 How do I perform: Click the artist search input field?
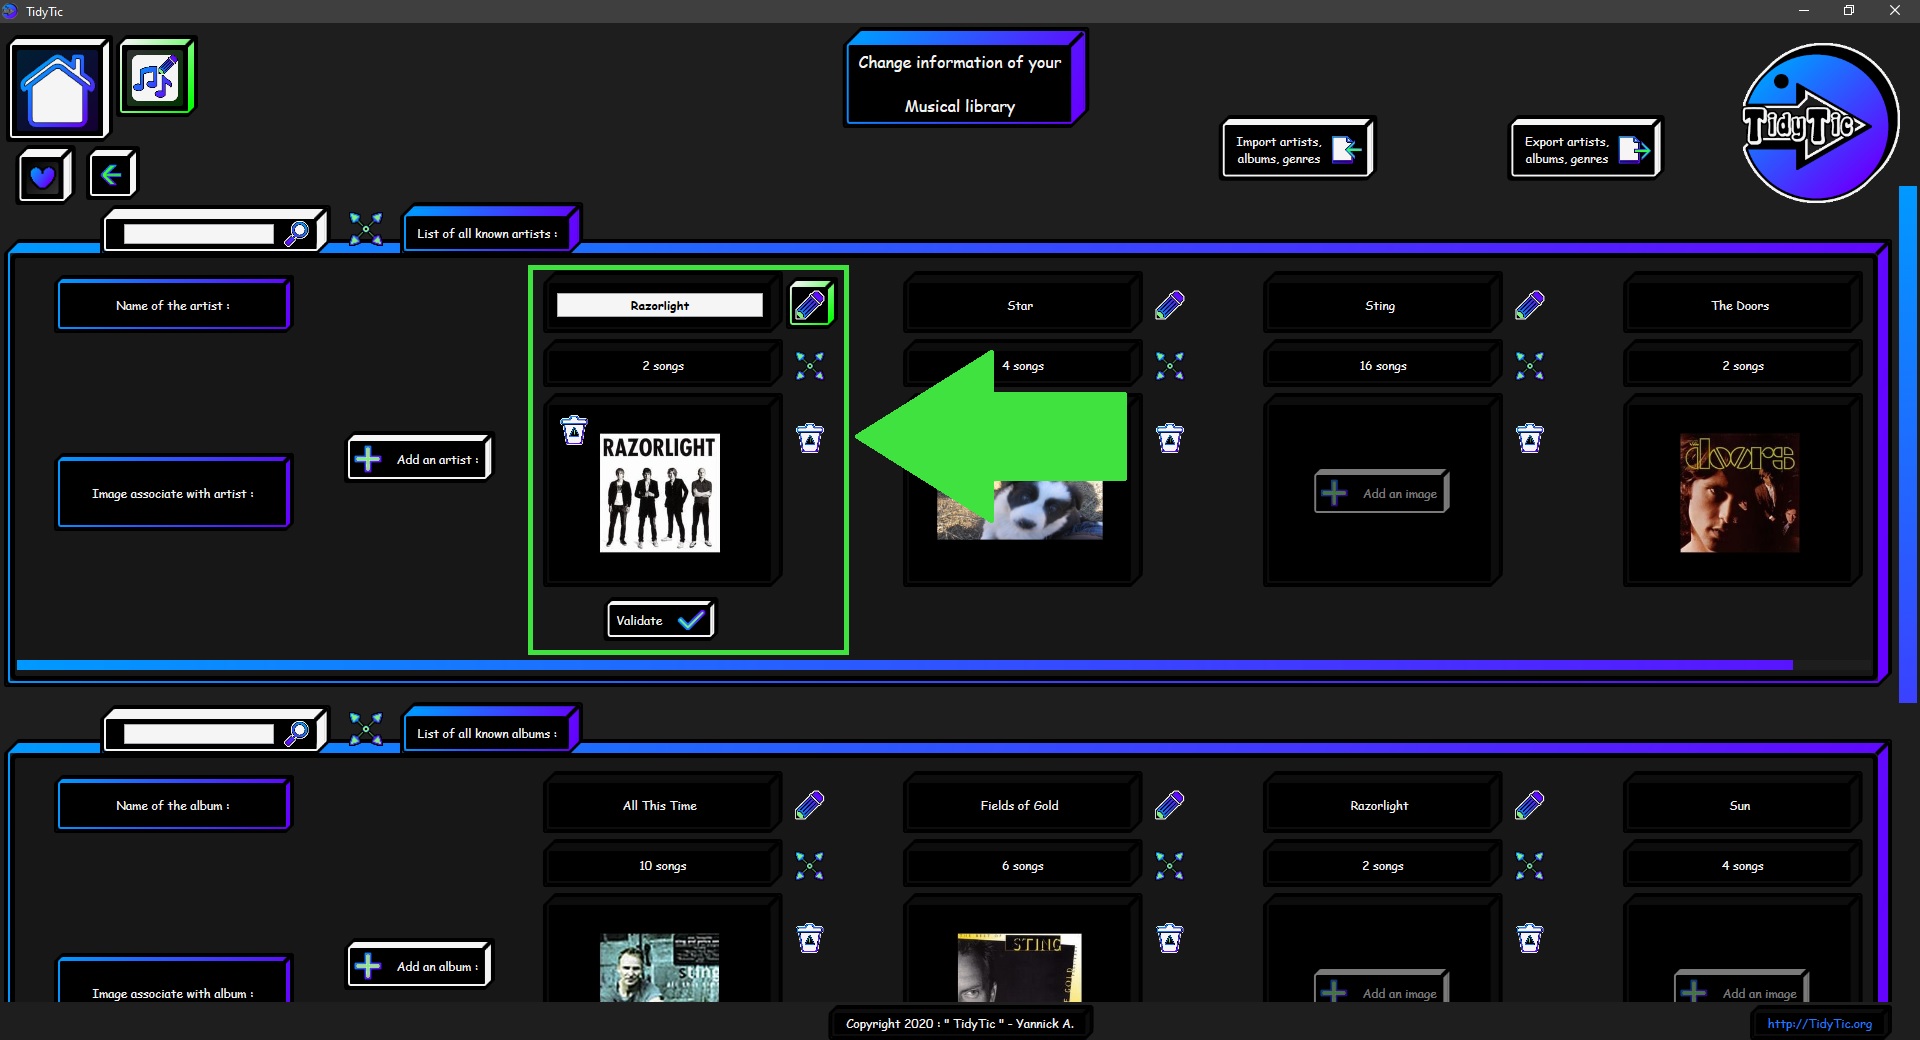198,234
